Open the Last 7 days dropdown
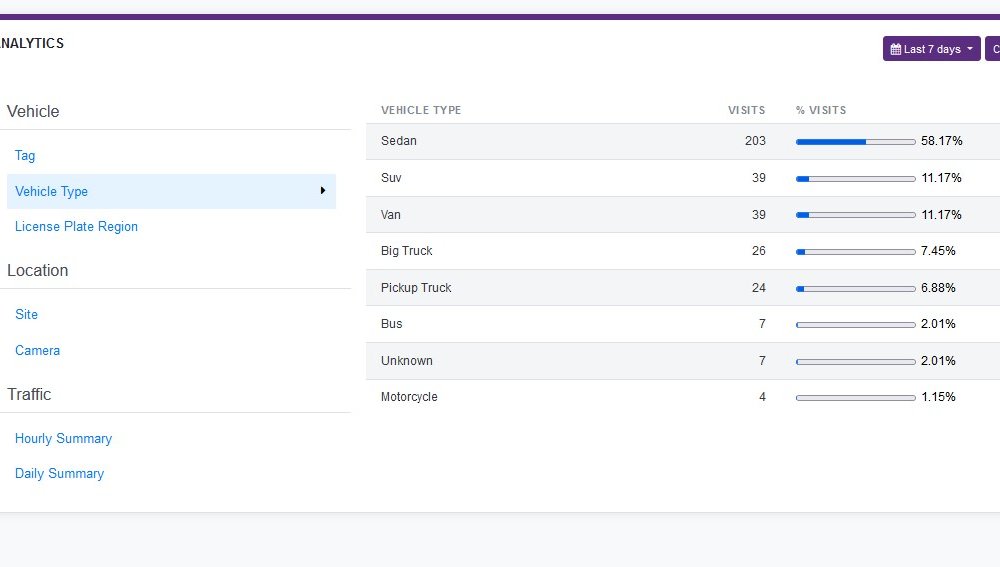 pyautogui.click(x=931, y=49)
